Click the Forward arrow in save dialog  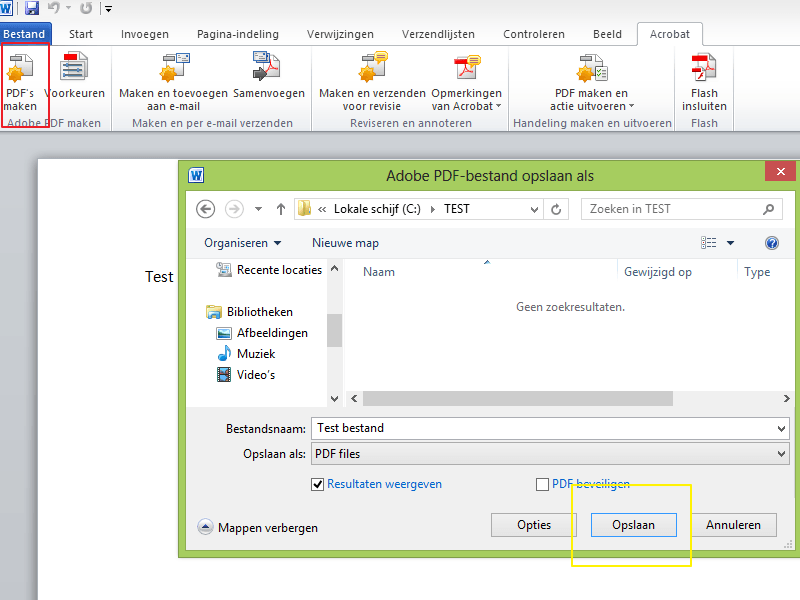coord(234,209)
